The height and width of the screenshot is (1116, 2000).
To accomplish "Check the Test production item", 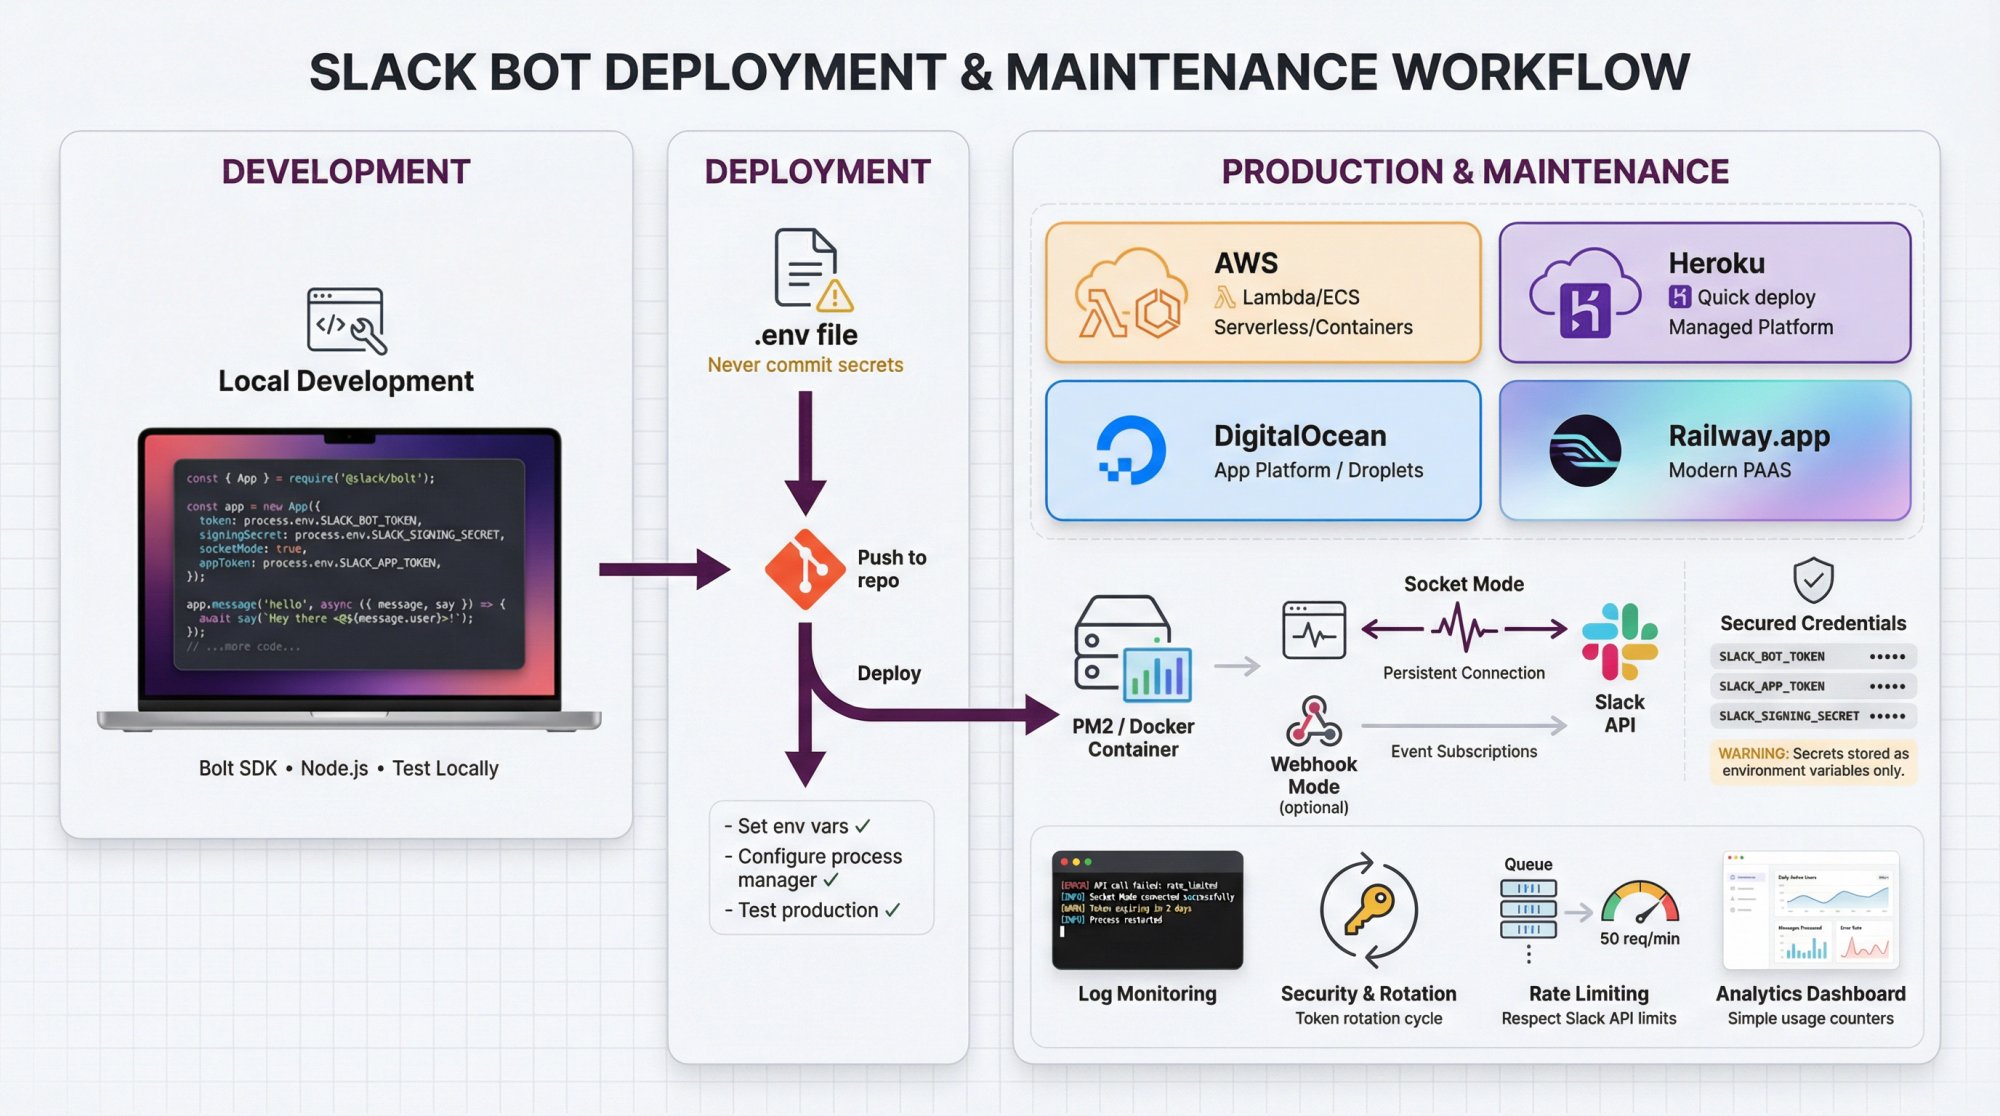I will 806,910.
